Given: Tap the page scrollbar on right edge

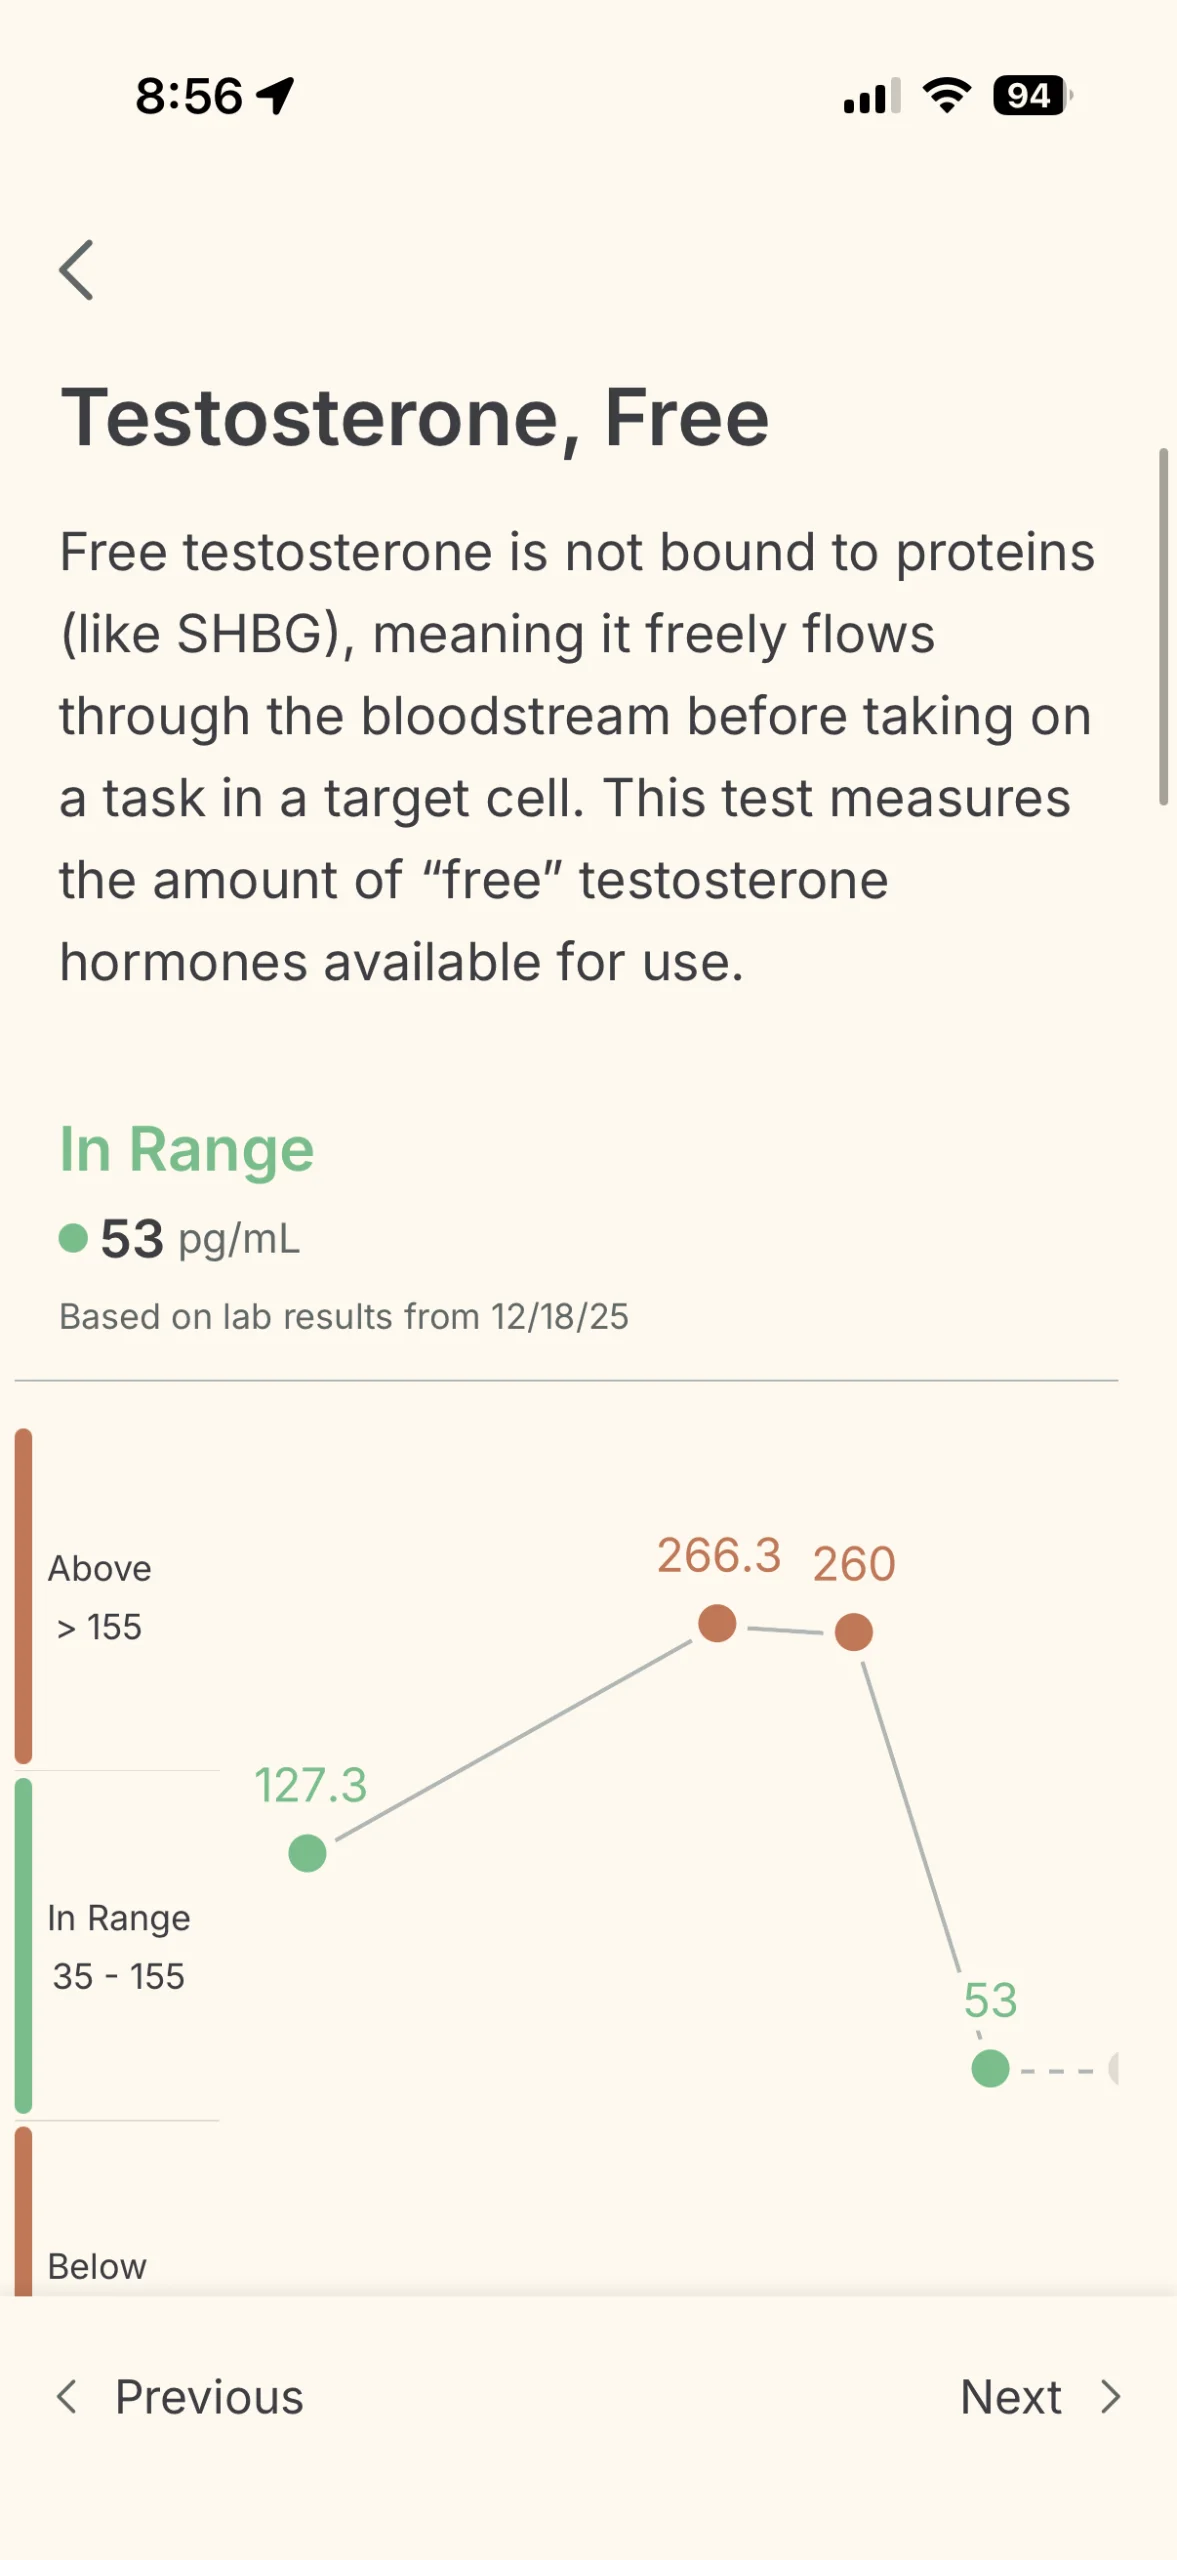Looking at the screenshot, I should (x=1163, y=626).
